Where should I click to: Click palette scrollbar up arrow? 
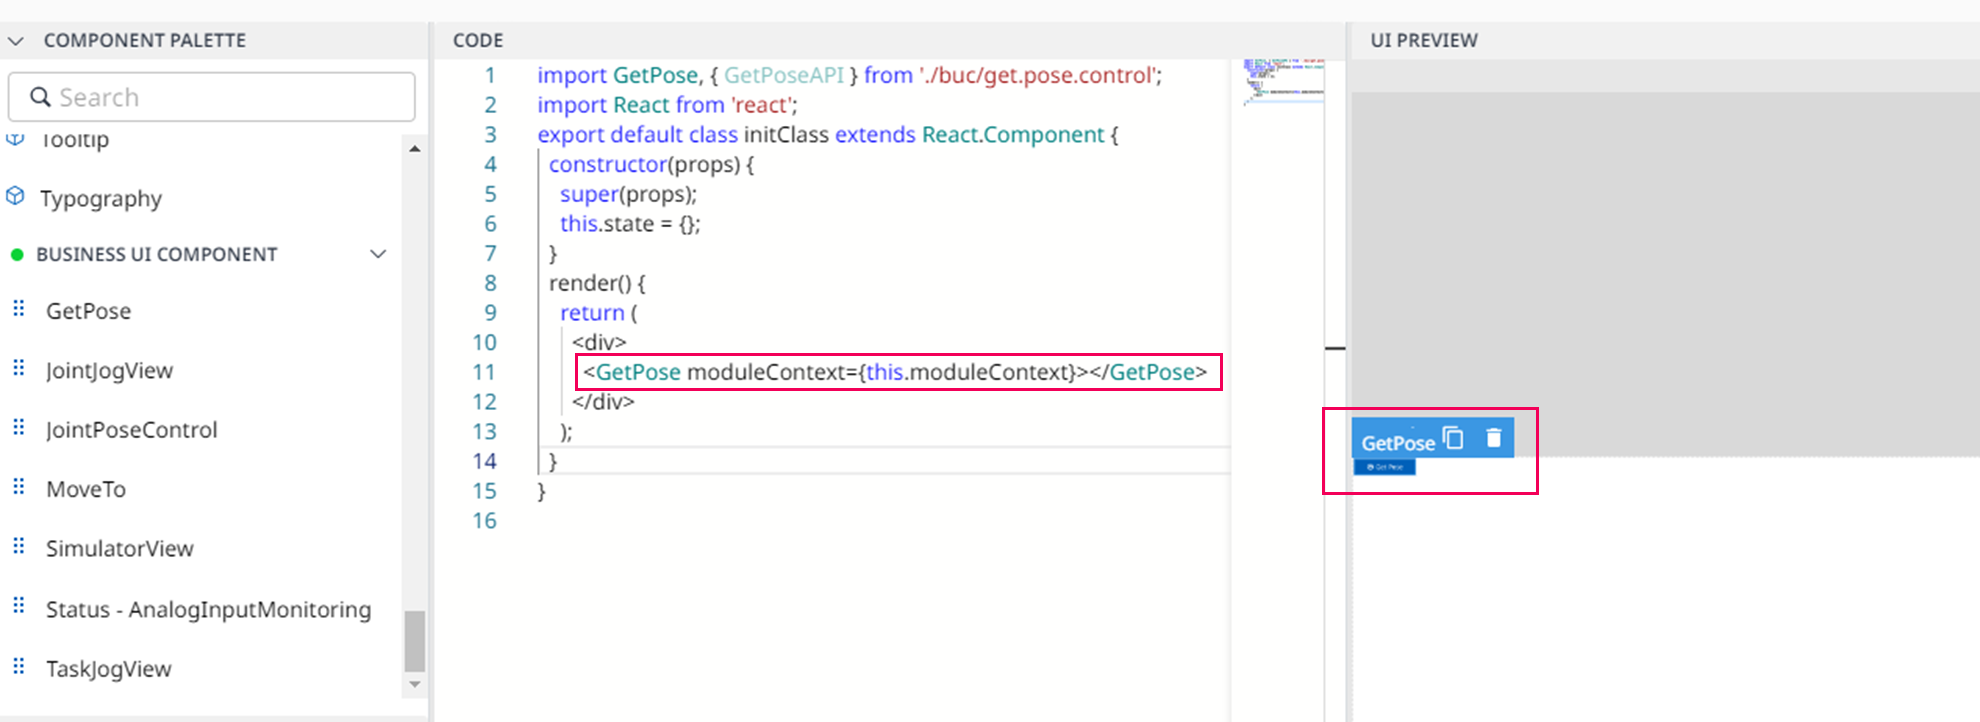[415, 149]
